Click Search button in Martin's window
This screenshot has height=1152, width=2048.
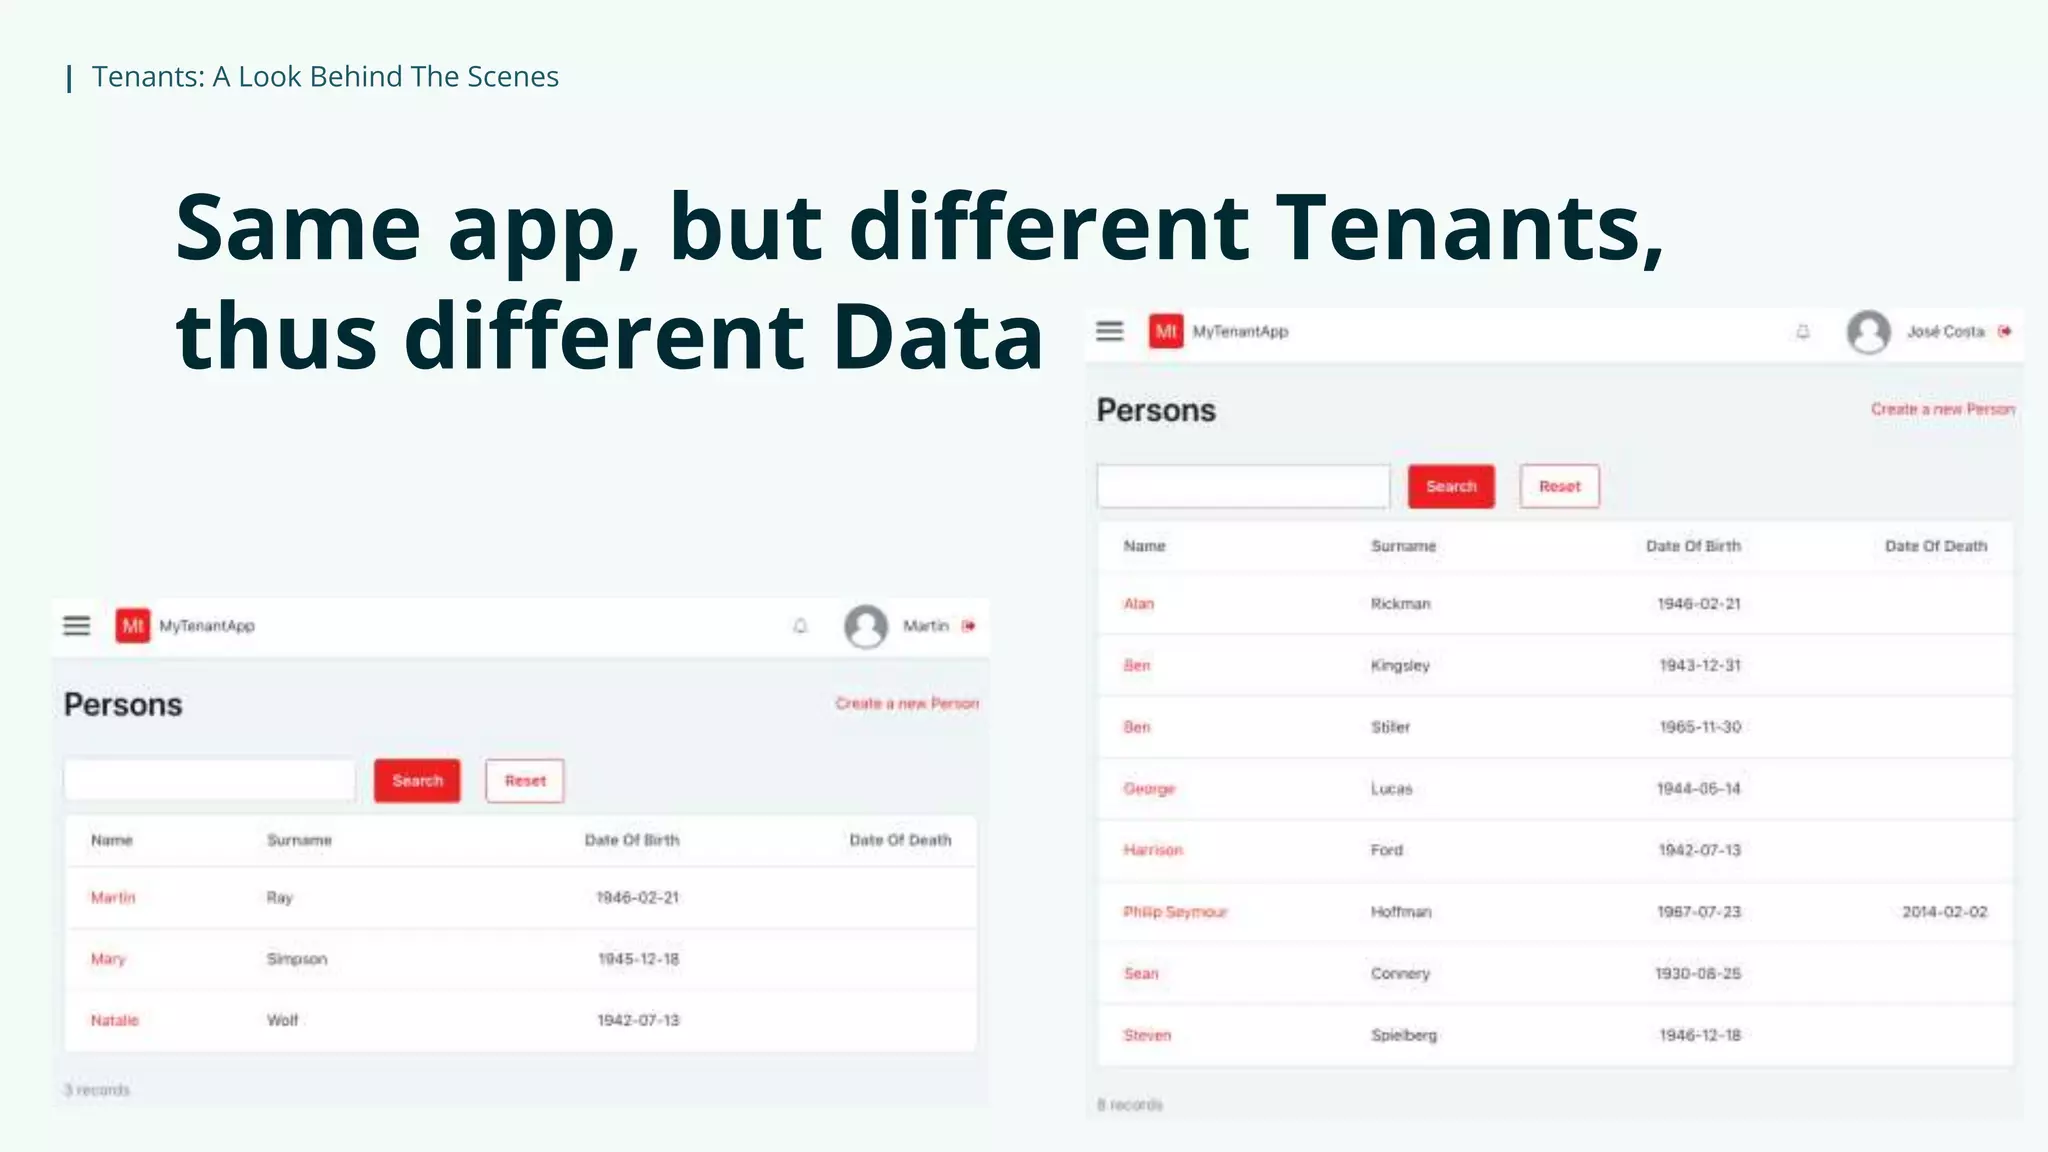pyautogui.click(x=417, y=781)
